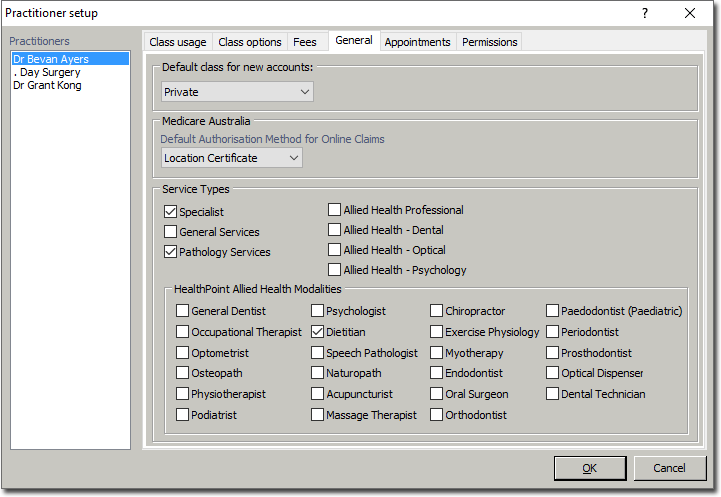Screen dimensions: 721x497
Task: Toggle the Dietitian modality checkbox
Action: [x=318, y=332]
